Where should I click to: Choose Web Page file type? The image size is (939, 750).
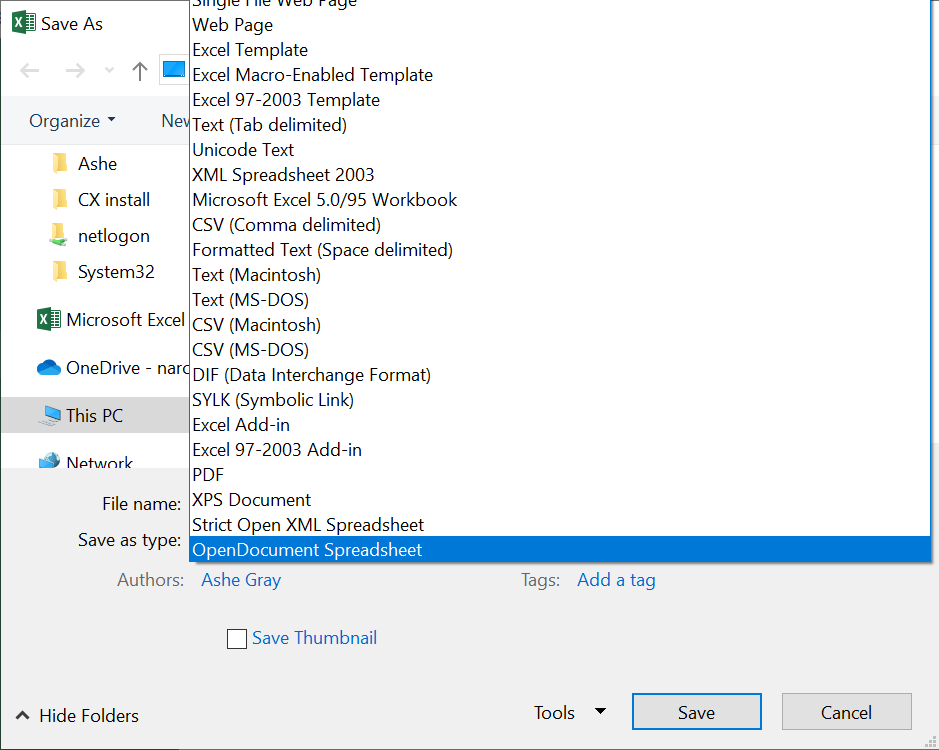[560, 25]
